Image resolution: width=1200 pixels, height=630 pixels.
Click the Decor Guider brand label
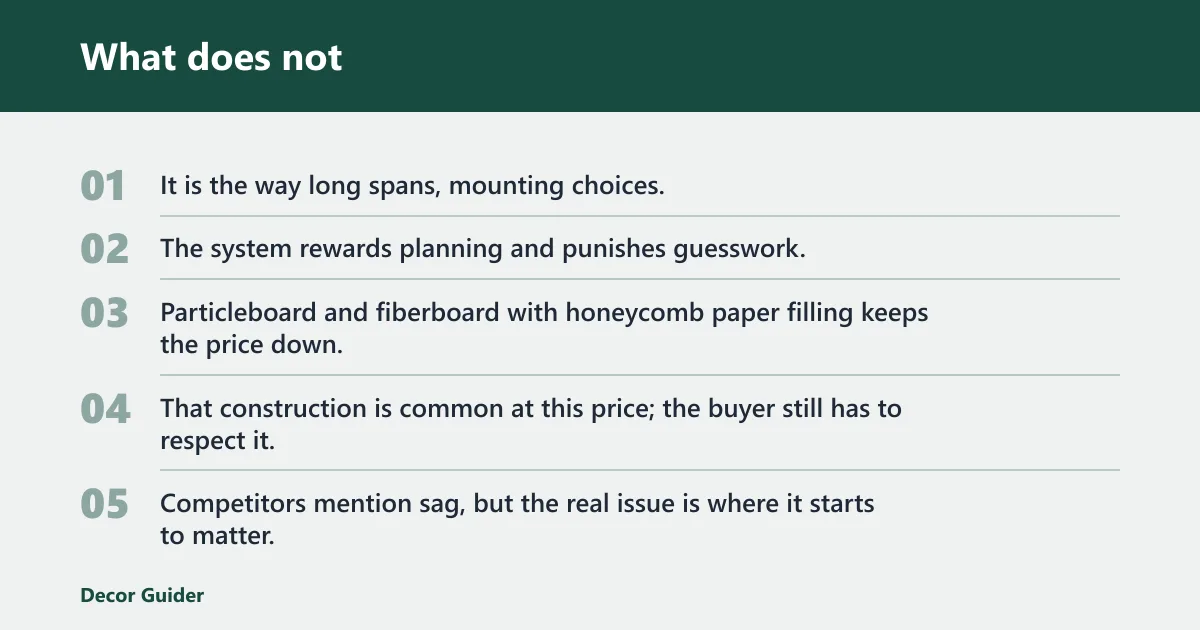[x=142, y=595]
